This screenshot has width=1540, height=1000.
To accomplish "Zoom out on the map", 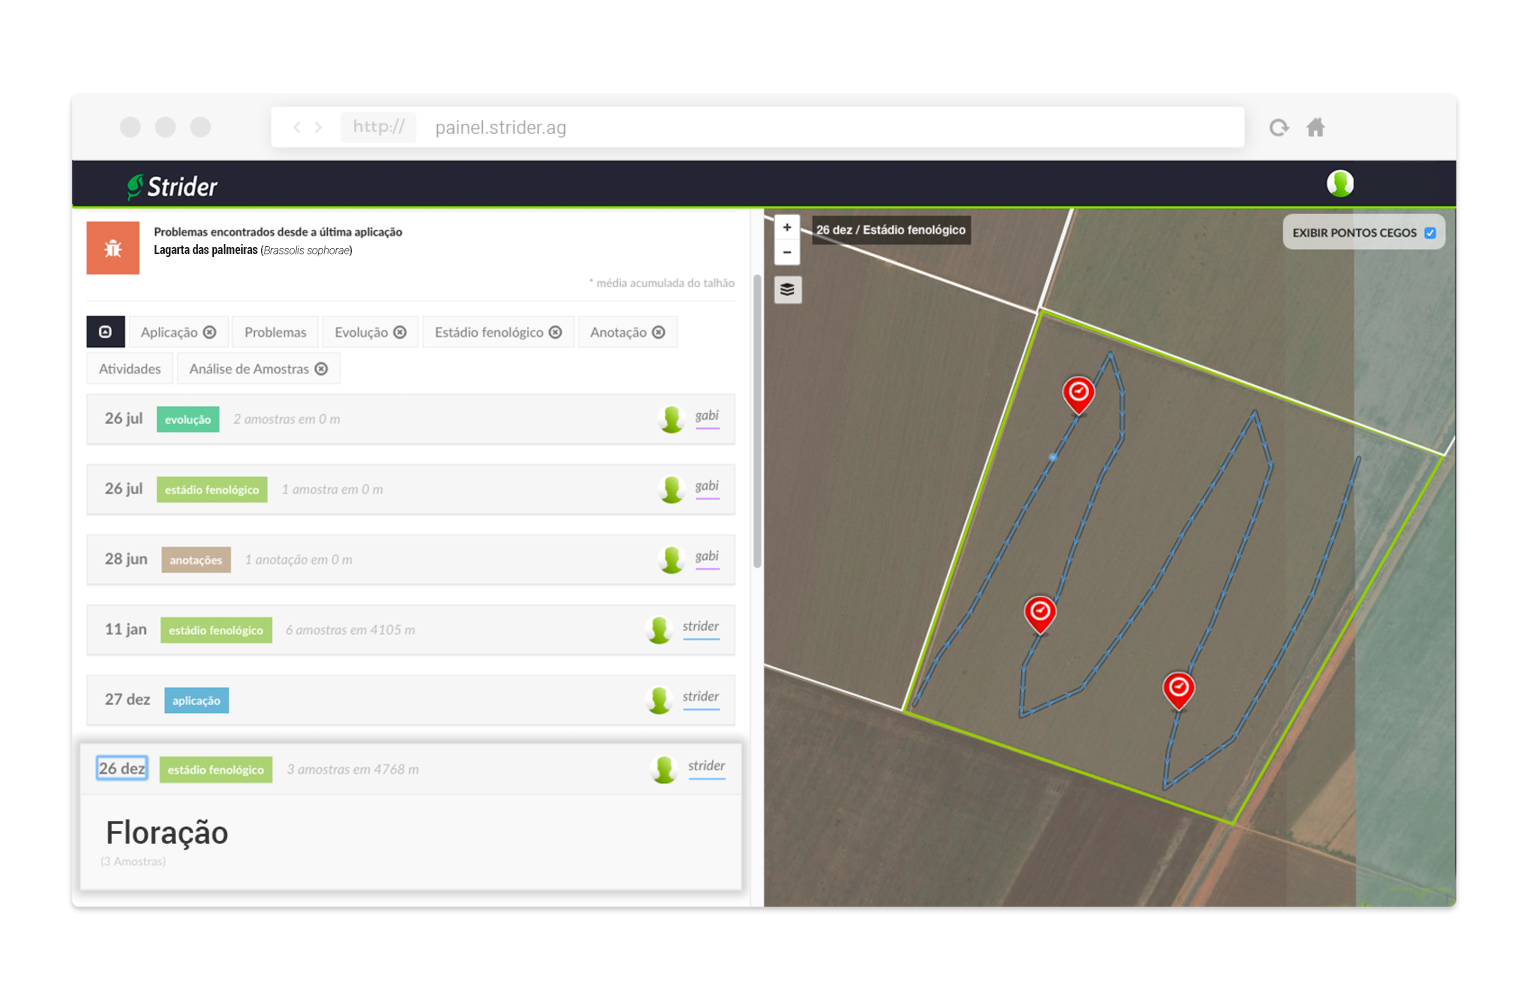I will coord(787,252).
